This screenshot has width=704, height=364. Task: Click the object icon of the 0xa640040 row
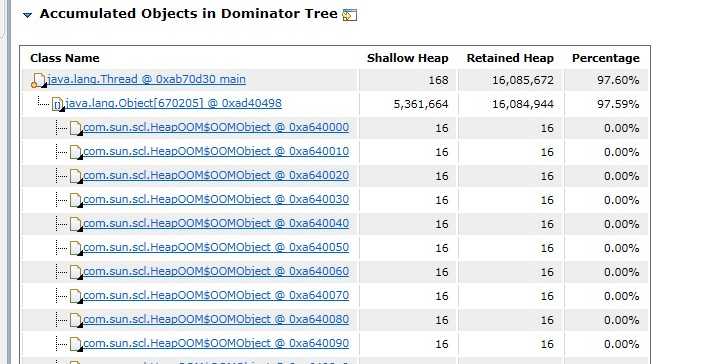click(76, 224)
